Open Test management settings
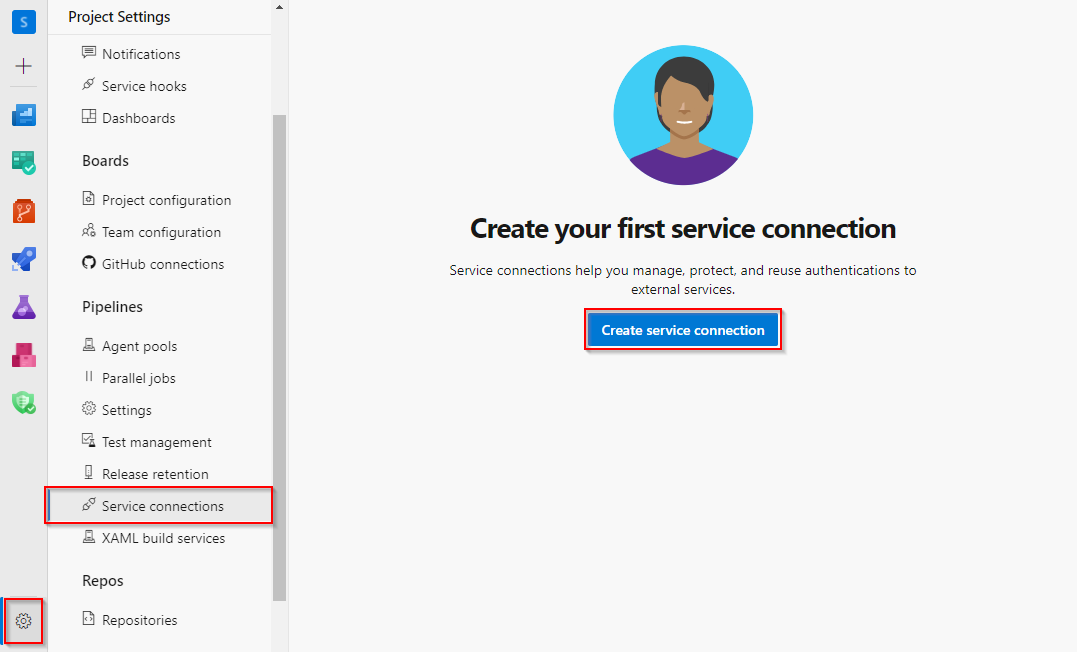The width and height of the screenshot is (1077, 652). [x=155, y=441]
